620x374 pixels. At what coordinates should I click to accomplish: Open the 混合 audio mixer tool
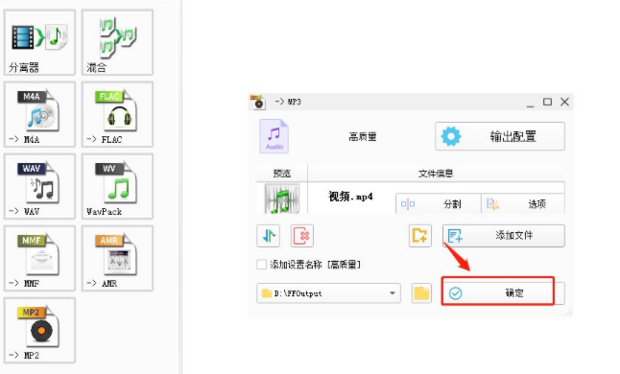117,43
